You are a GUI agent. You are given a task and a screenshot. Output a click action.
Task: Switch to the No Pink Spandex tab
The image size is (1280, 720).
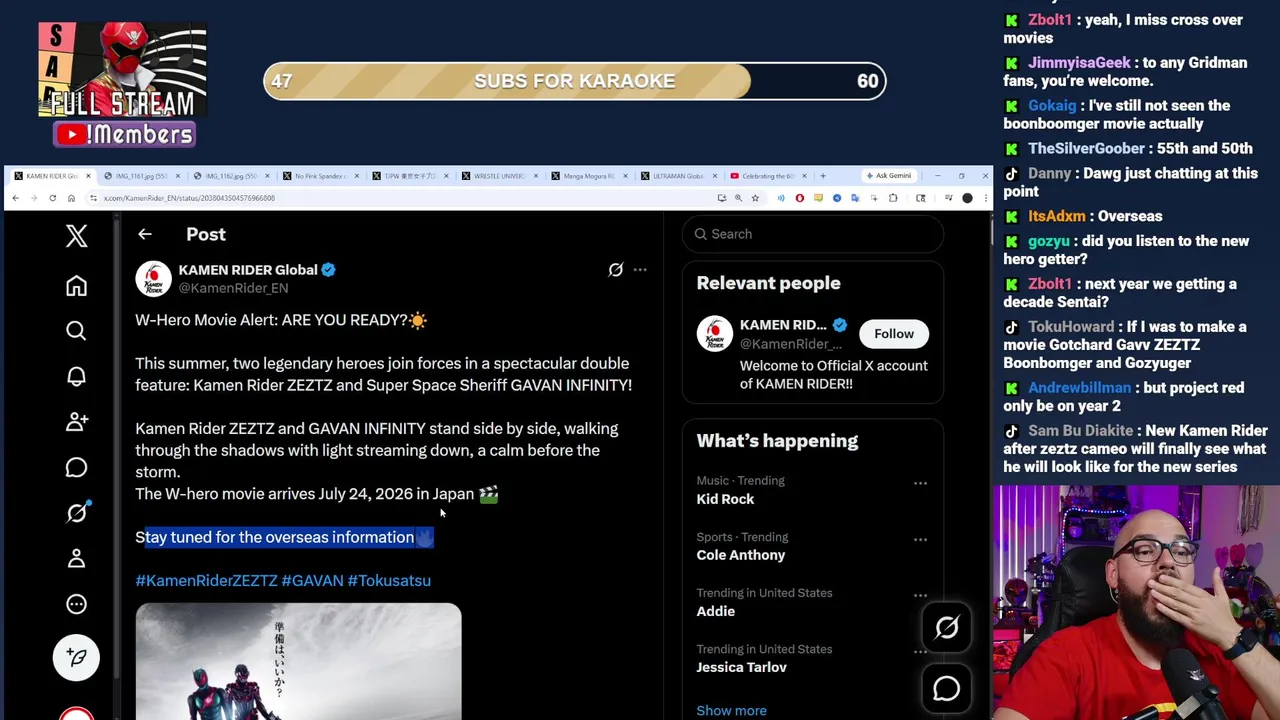click(x=320, y=176)
